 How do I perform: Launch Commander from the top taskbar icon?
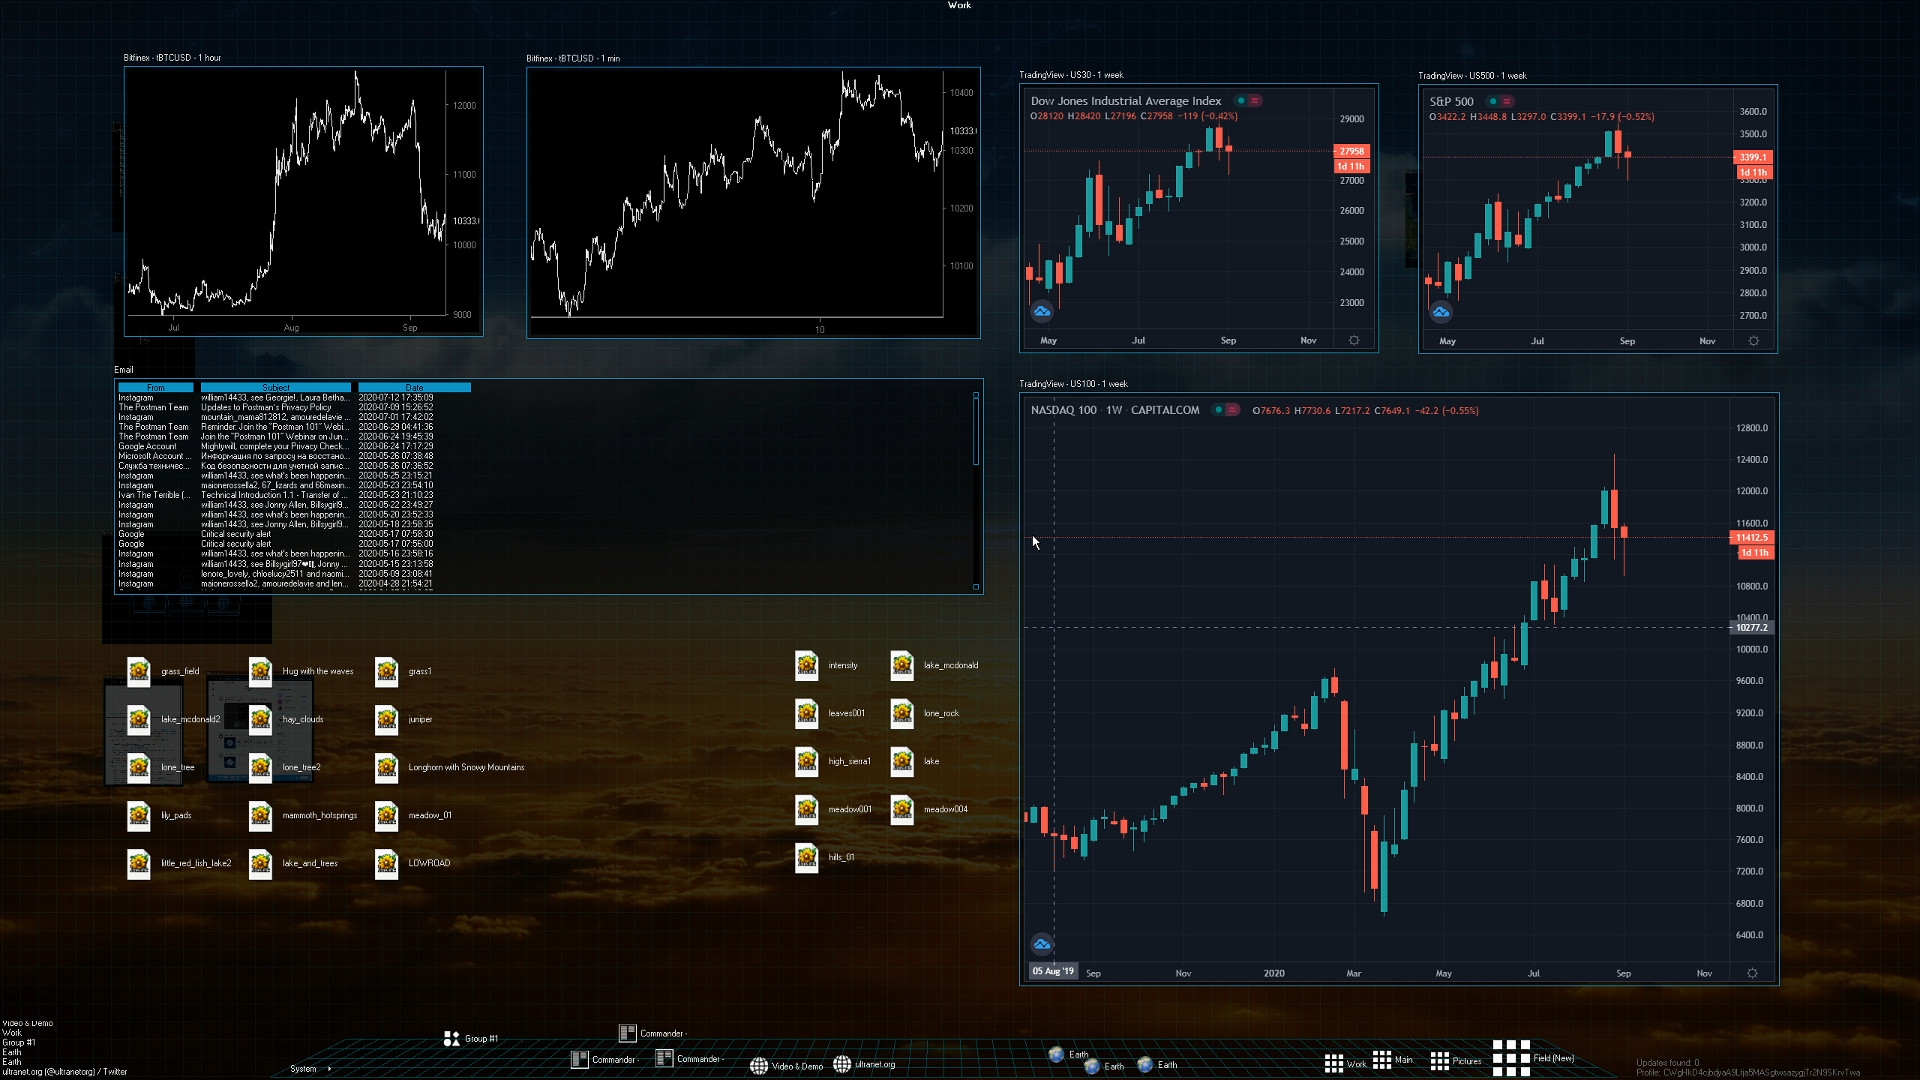point(630,1033)
